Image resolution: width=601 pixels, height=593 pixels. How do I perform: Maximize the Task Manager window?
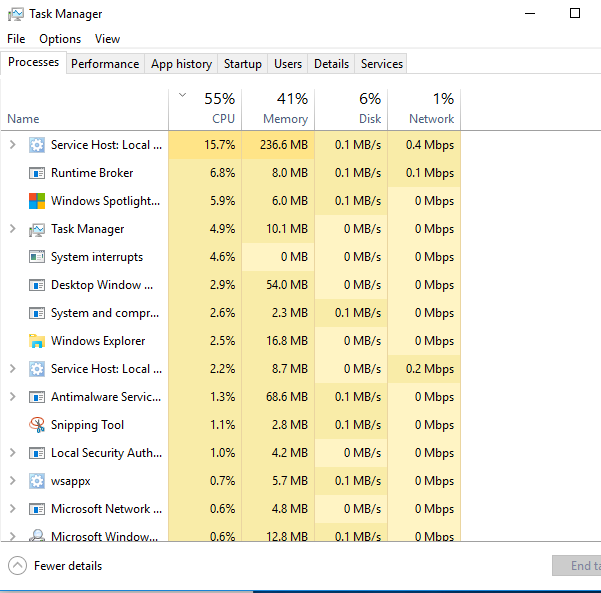click(x=575, y=13)
